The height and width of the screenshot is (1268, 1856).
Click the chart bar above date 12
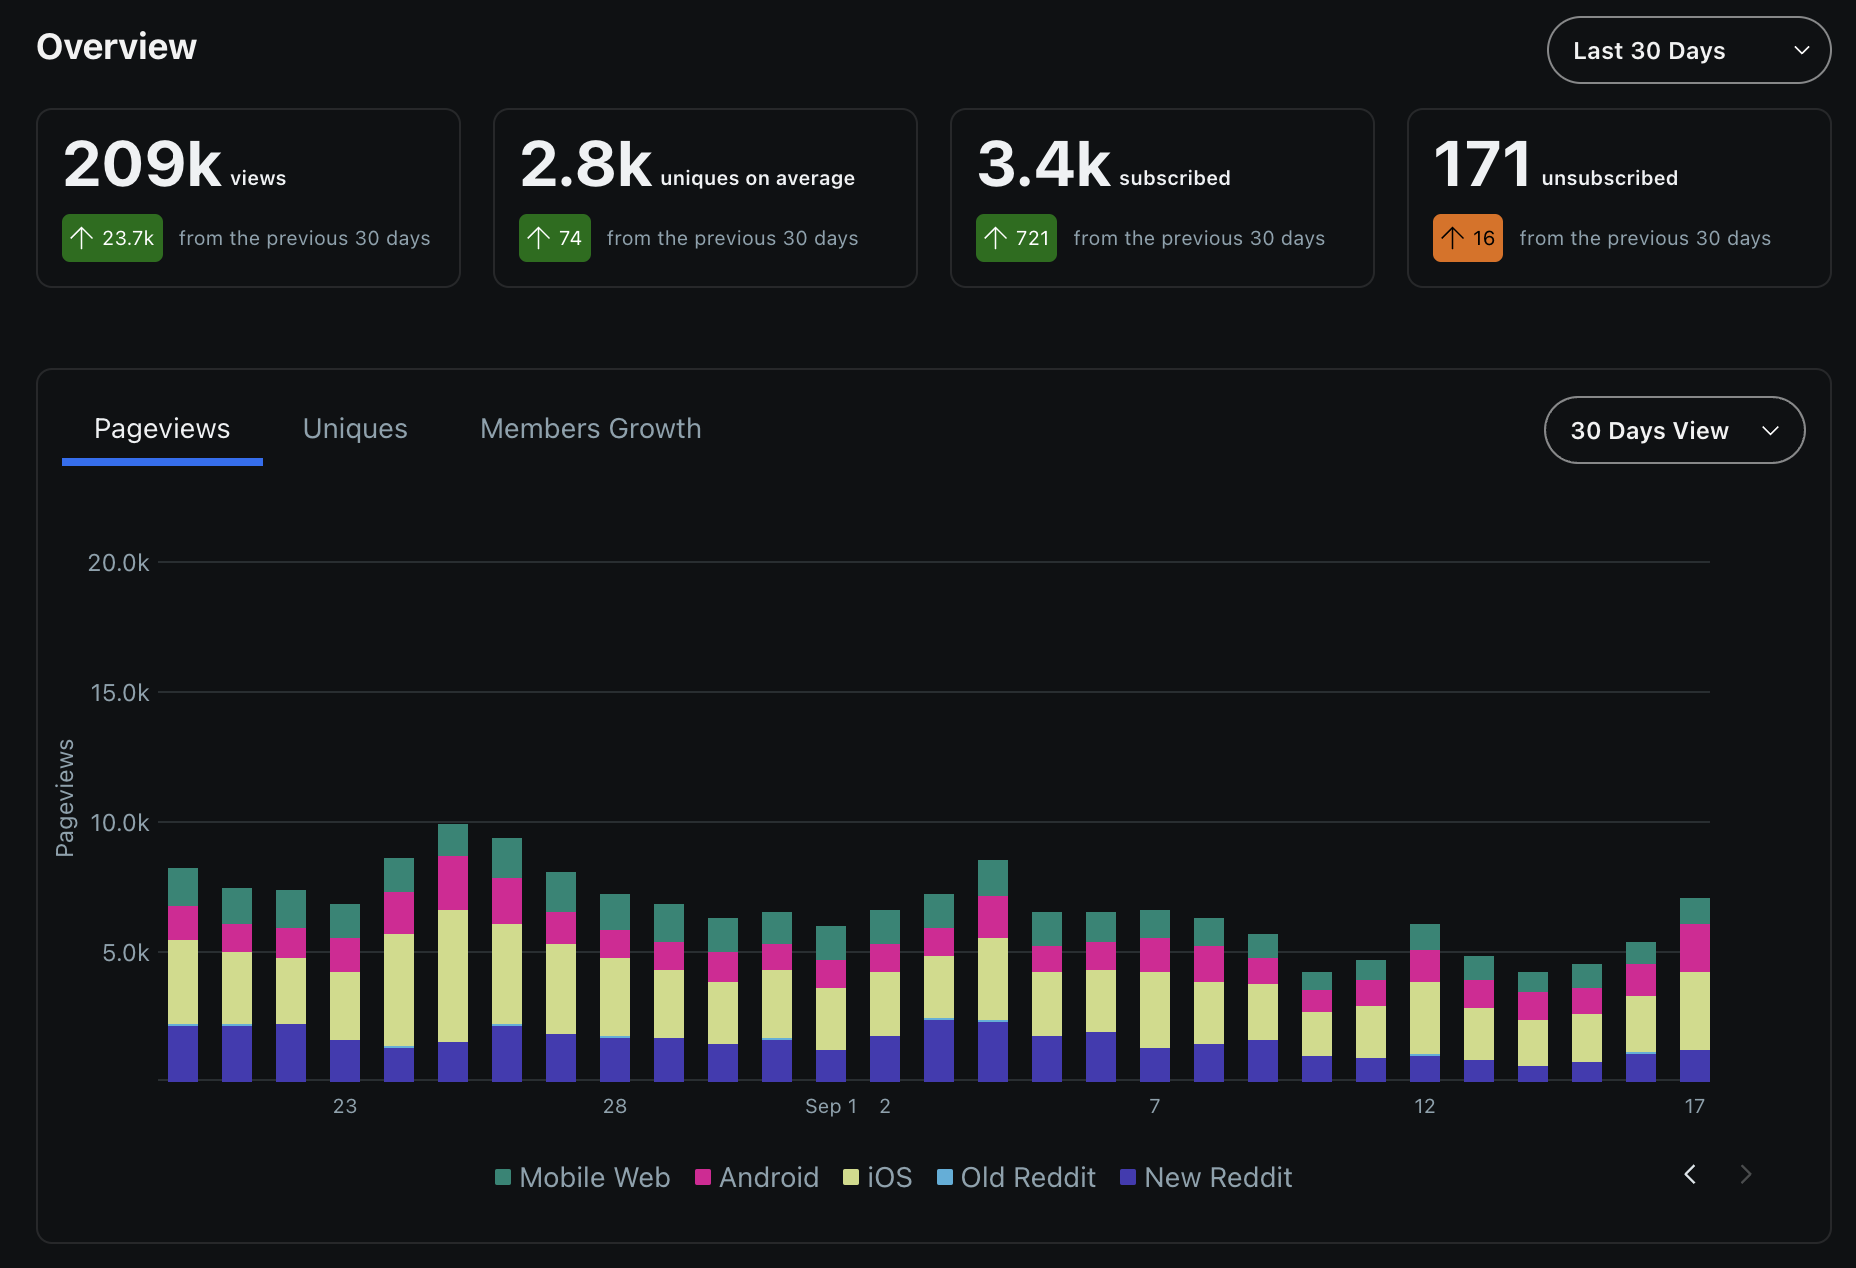1425,1003
